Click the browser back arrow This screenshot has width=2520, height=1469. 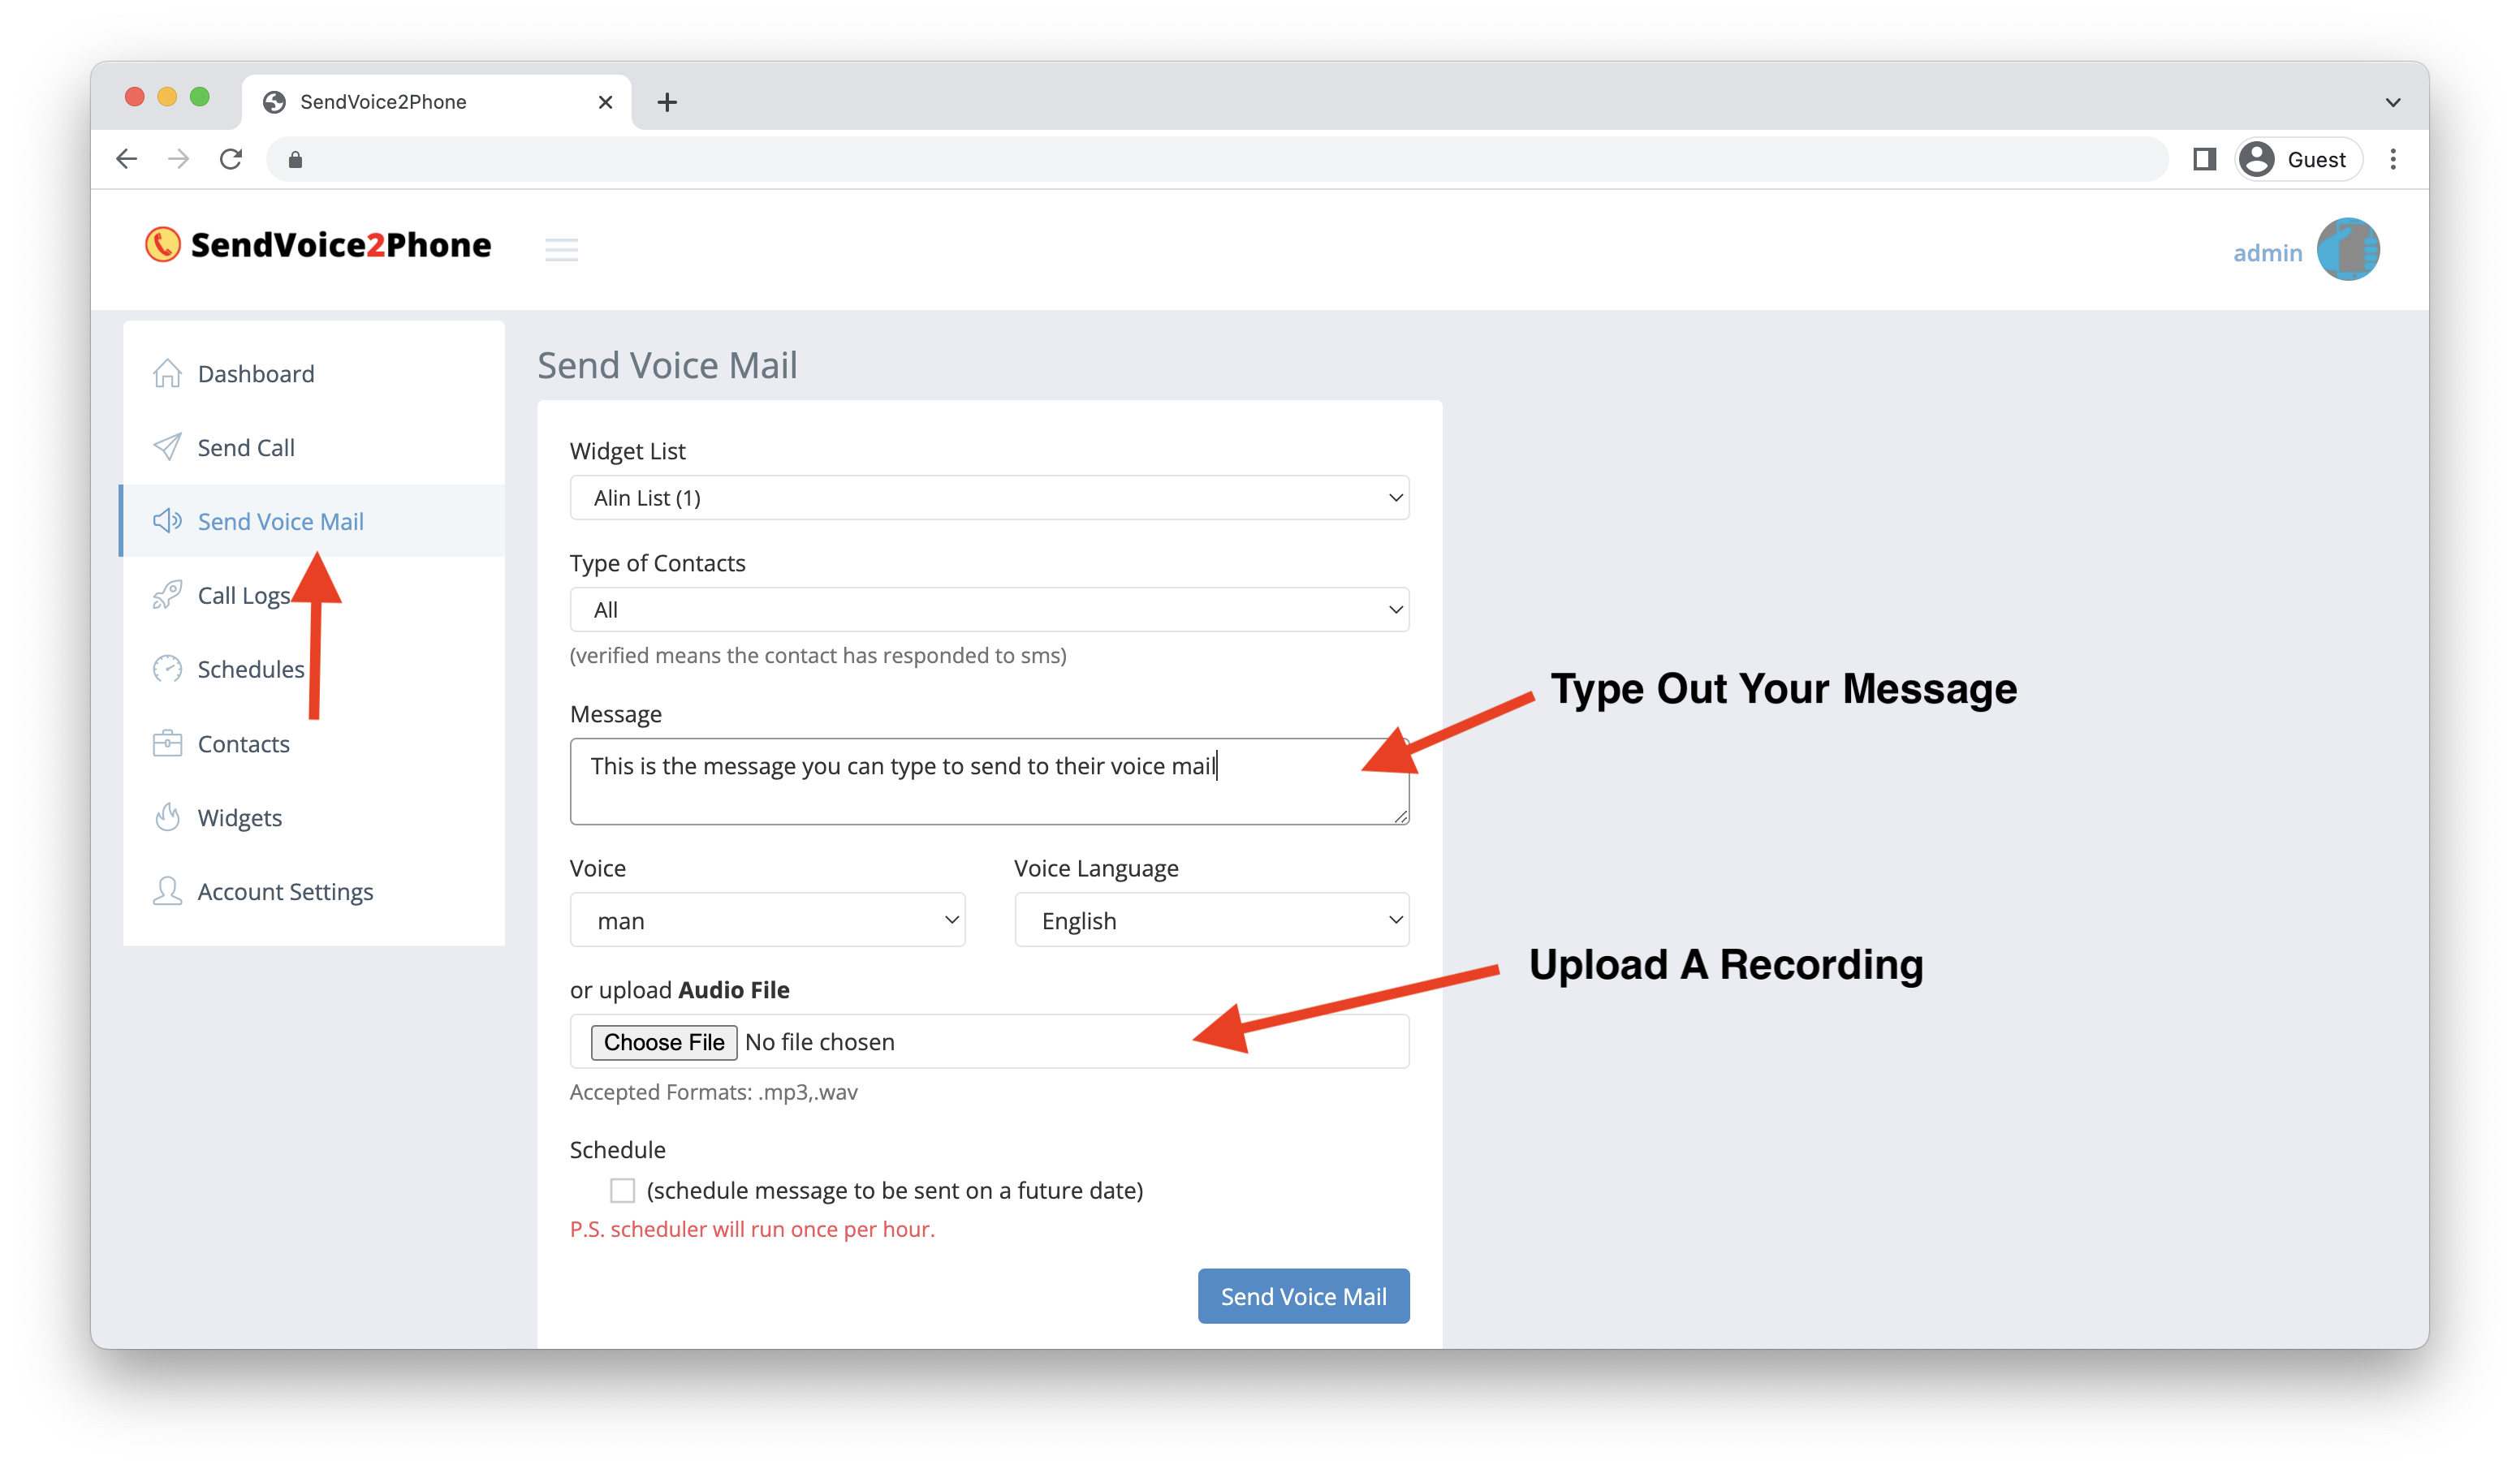126,159
